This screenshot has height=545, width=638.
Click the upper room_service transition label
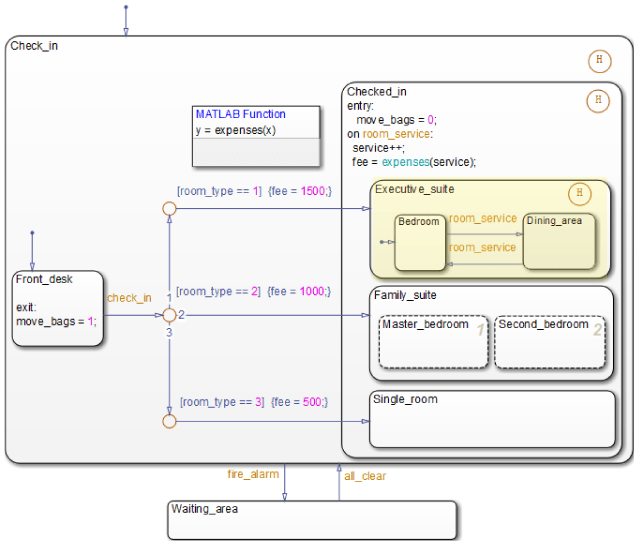(x=483, y=219)
